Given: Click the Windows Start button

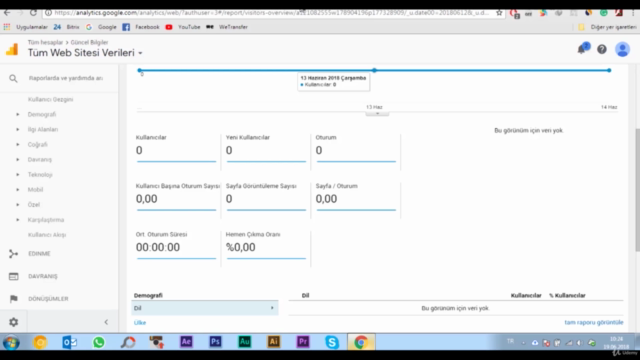Looking at the screenshot, I should (11, 342).
